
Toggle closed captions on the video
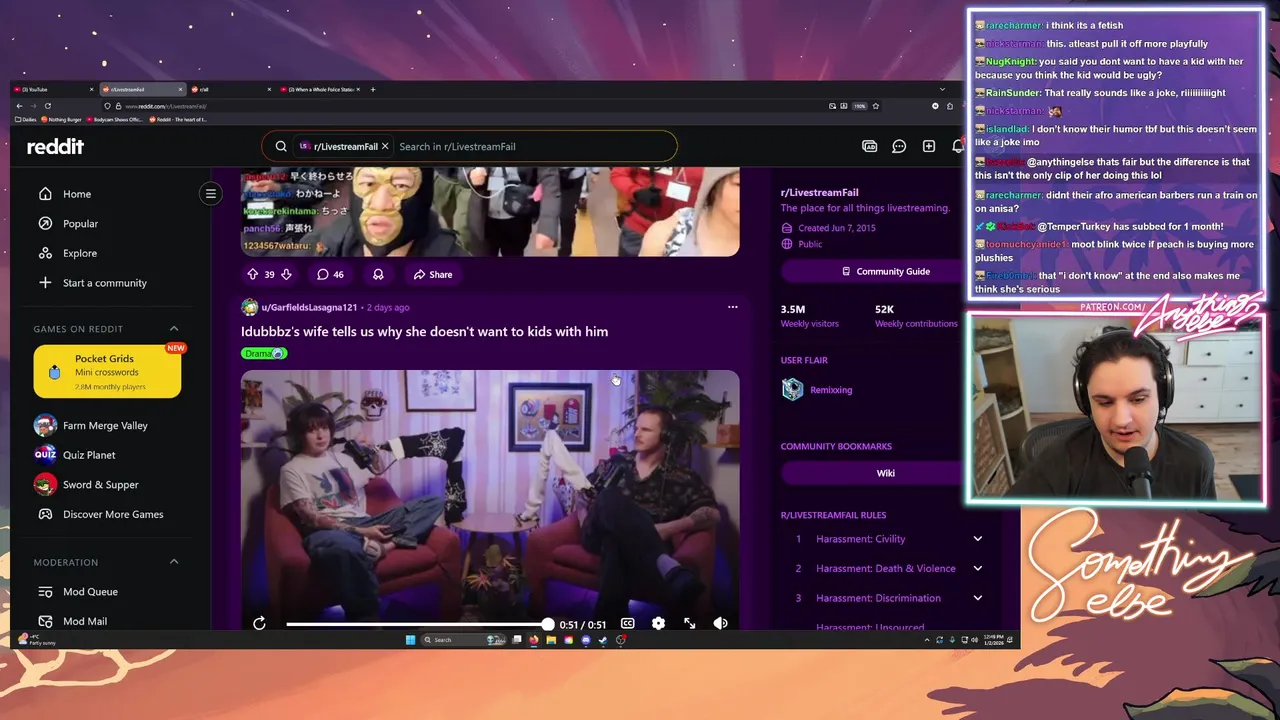pos(627,623)
